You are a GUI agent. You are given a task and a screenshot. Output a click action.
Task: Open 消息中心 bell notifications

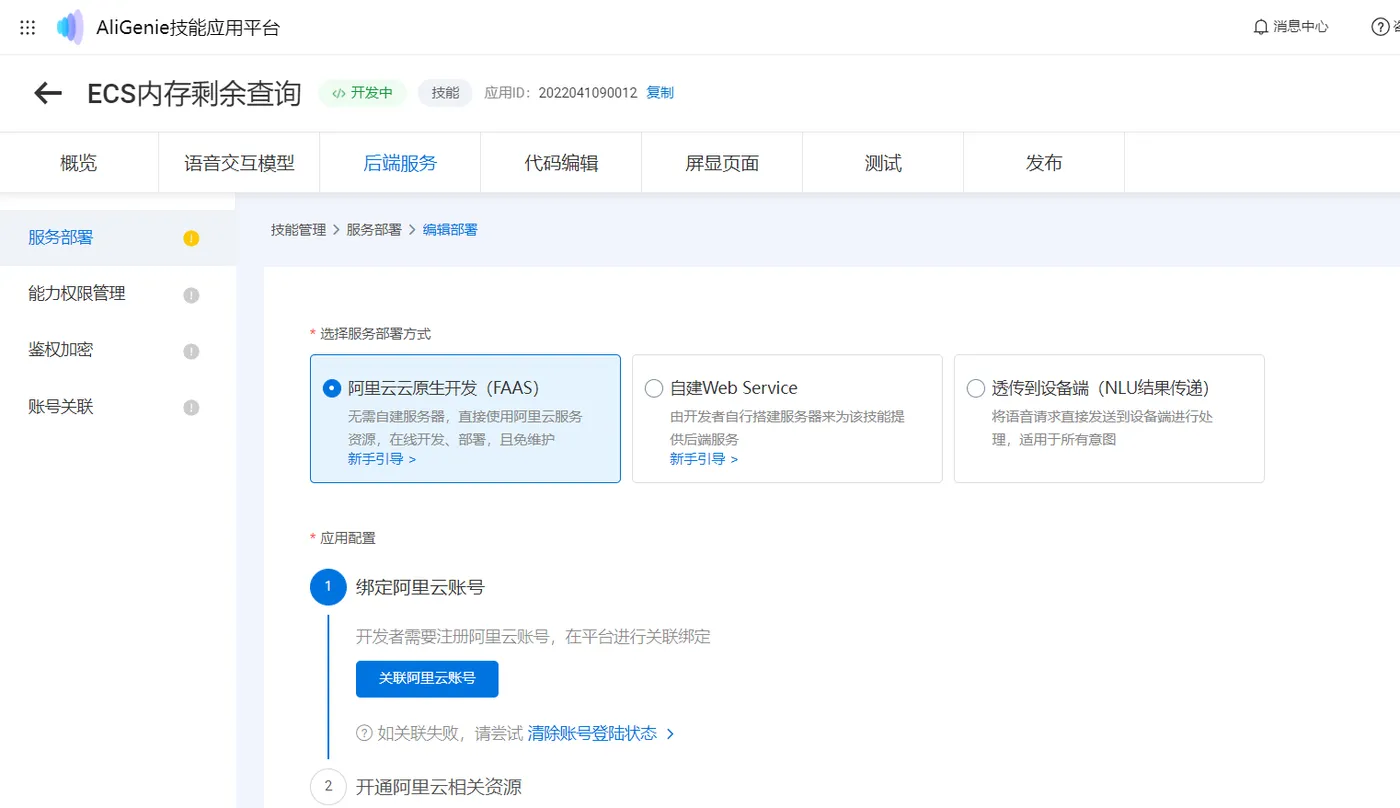tap(1291, 27)
